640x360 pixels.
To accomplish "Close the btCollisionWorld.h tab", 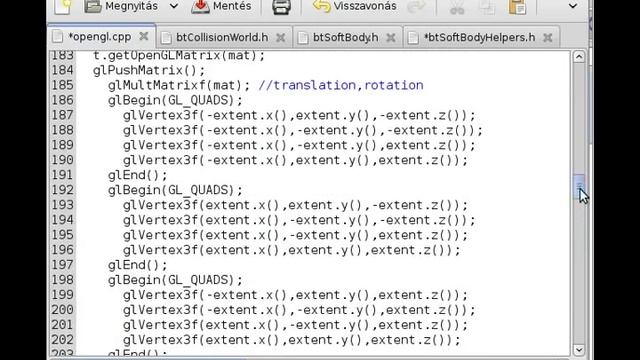I will pos(280,38).
